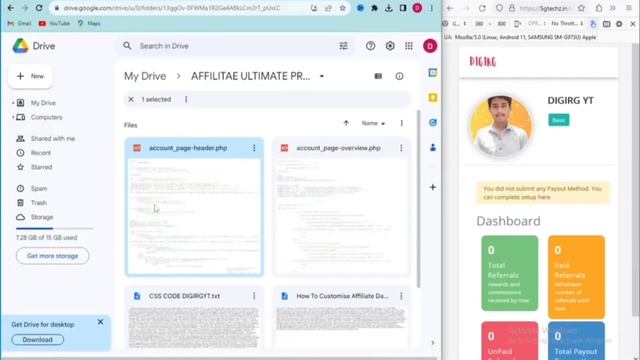Expand Computers tree arrow
640x360 pixels.
tap(13, 117)
